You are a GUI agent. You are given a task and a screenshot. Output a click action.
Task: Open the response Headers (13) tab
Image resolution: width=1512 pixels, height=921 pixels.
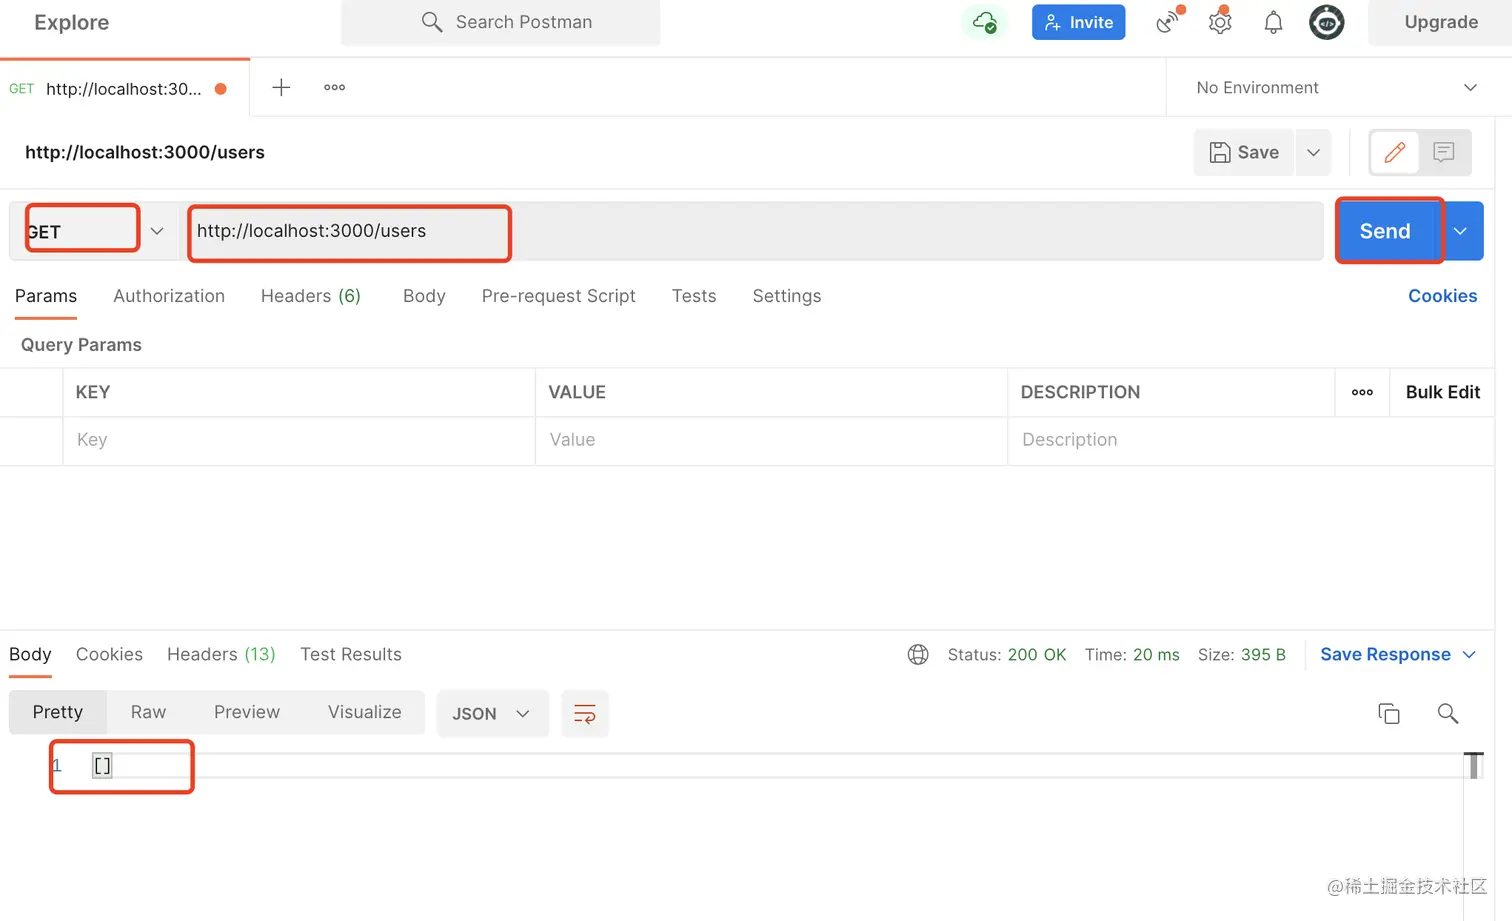tap(221, 654)
